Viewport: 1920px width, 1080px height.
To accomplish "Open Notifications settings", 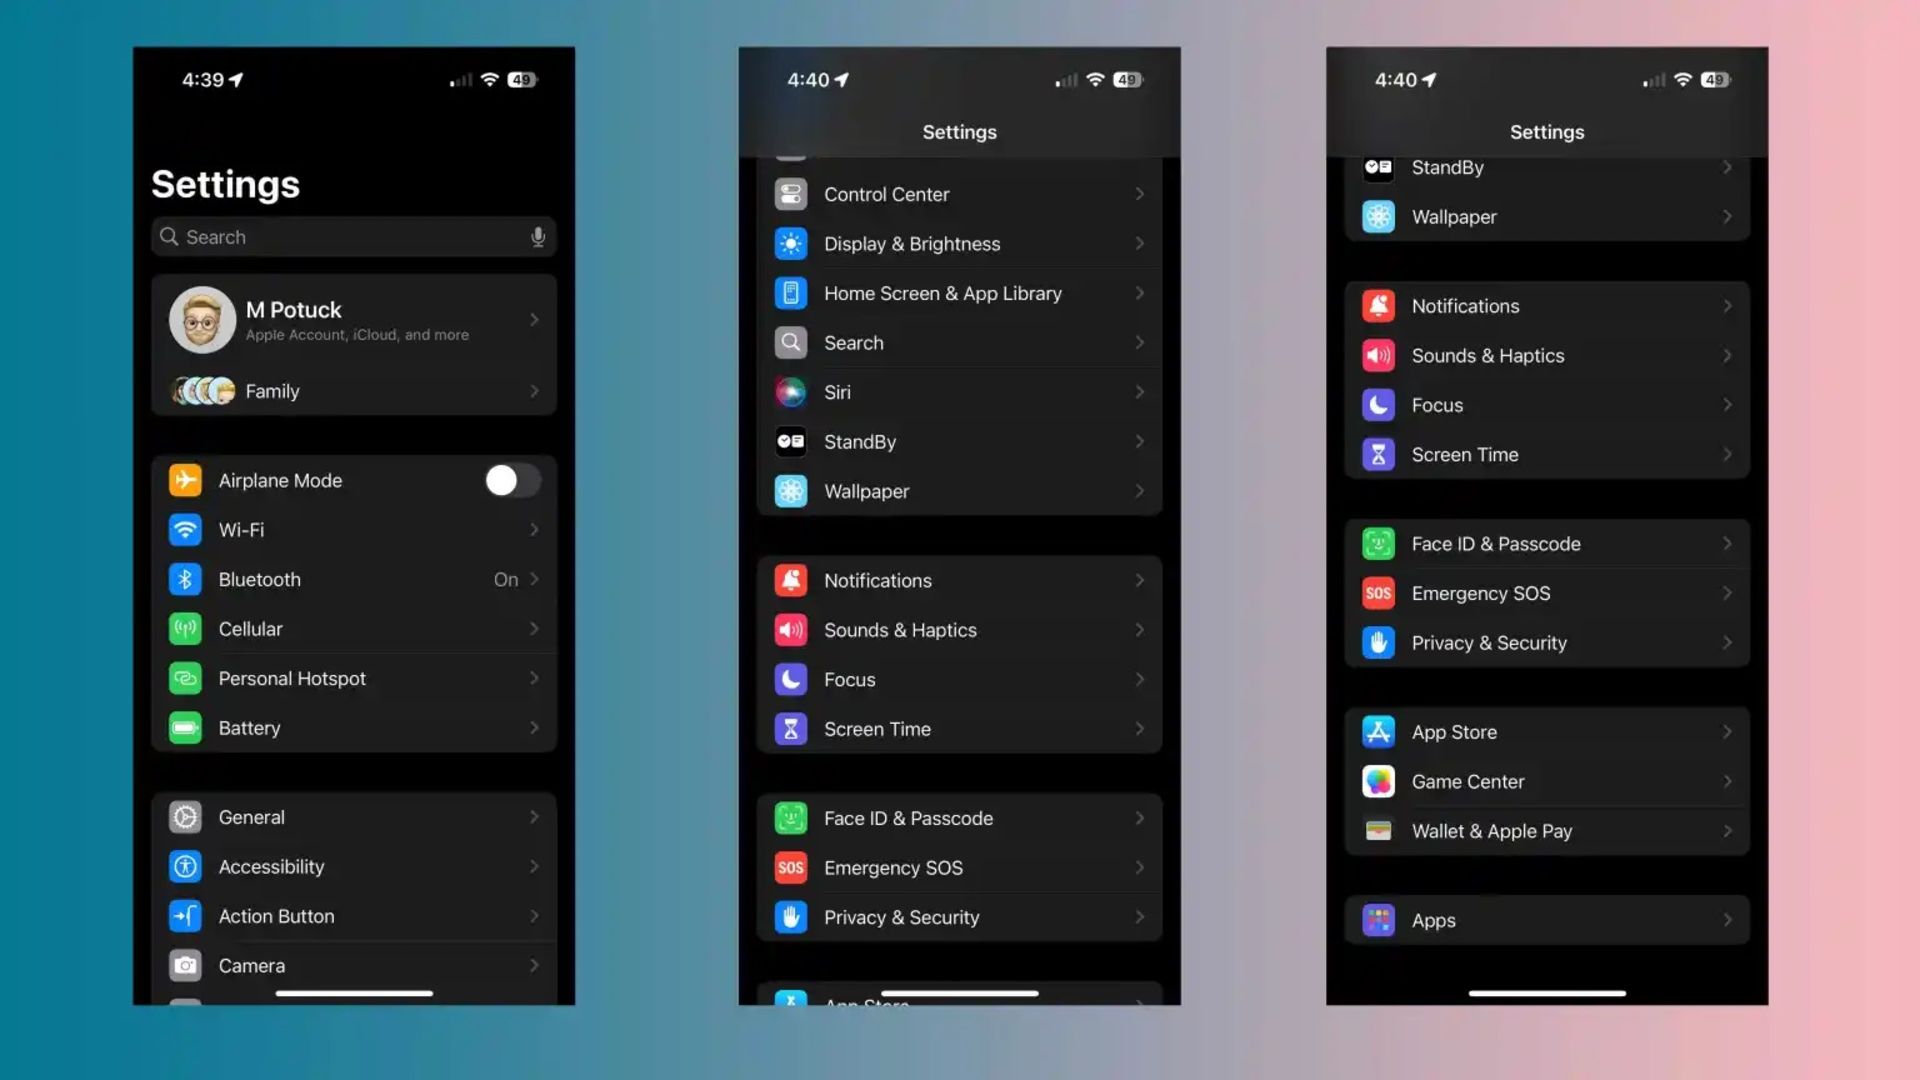I will [x=960, y=580].
